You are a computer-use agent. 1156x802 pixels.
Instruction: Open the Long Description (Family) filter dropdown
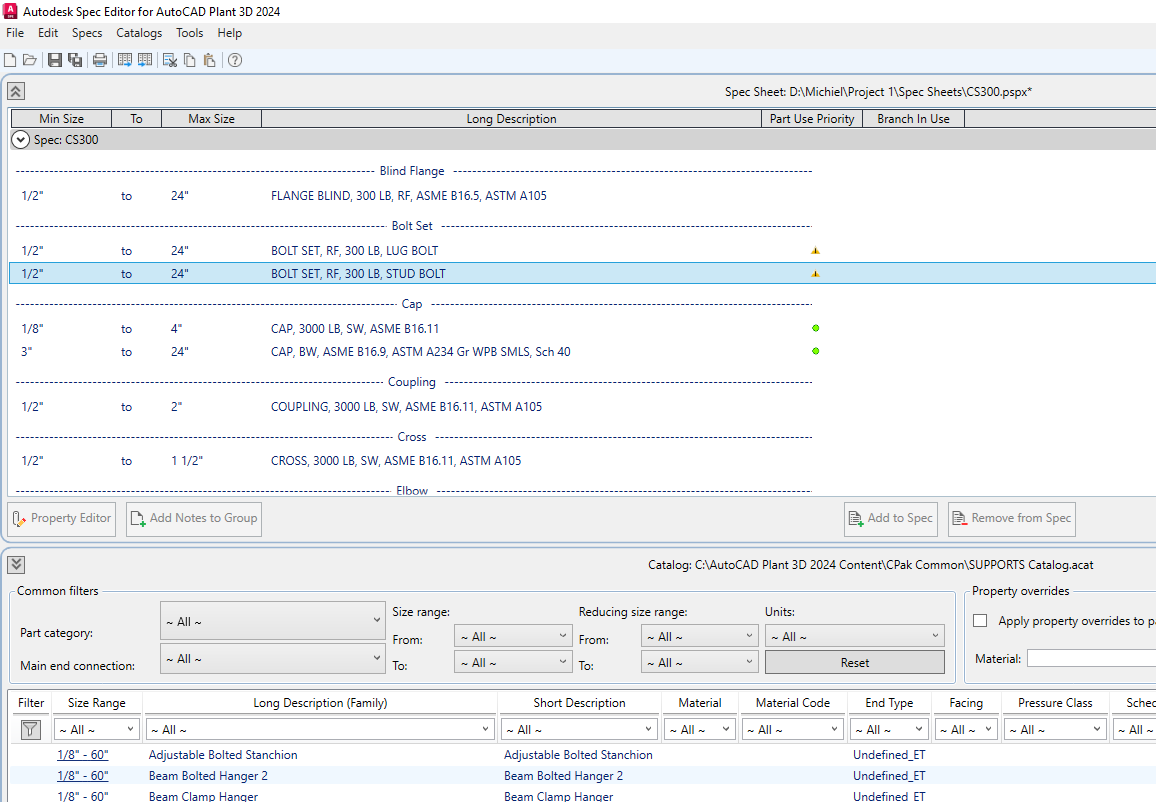pos(320,730)
